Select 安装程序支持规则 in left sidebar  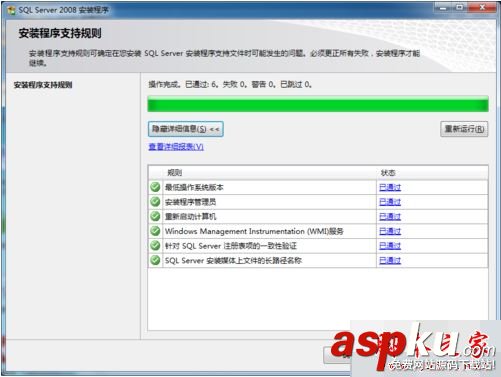[43, 85]
